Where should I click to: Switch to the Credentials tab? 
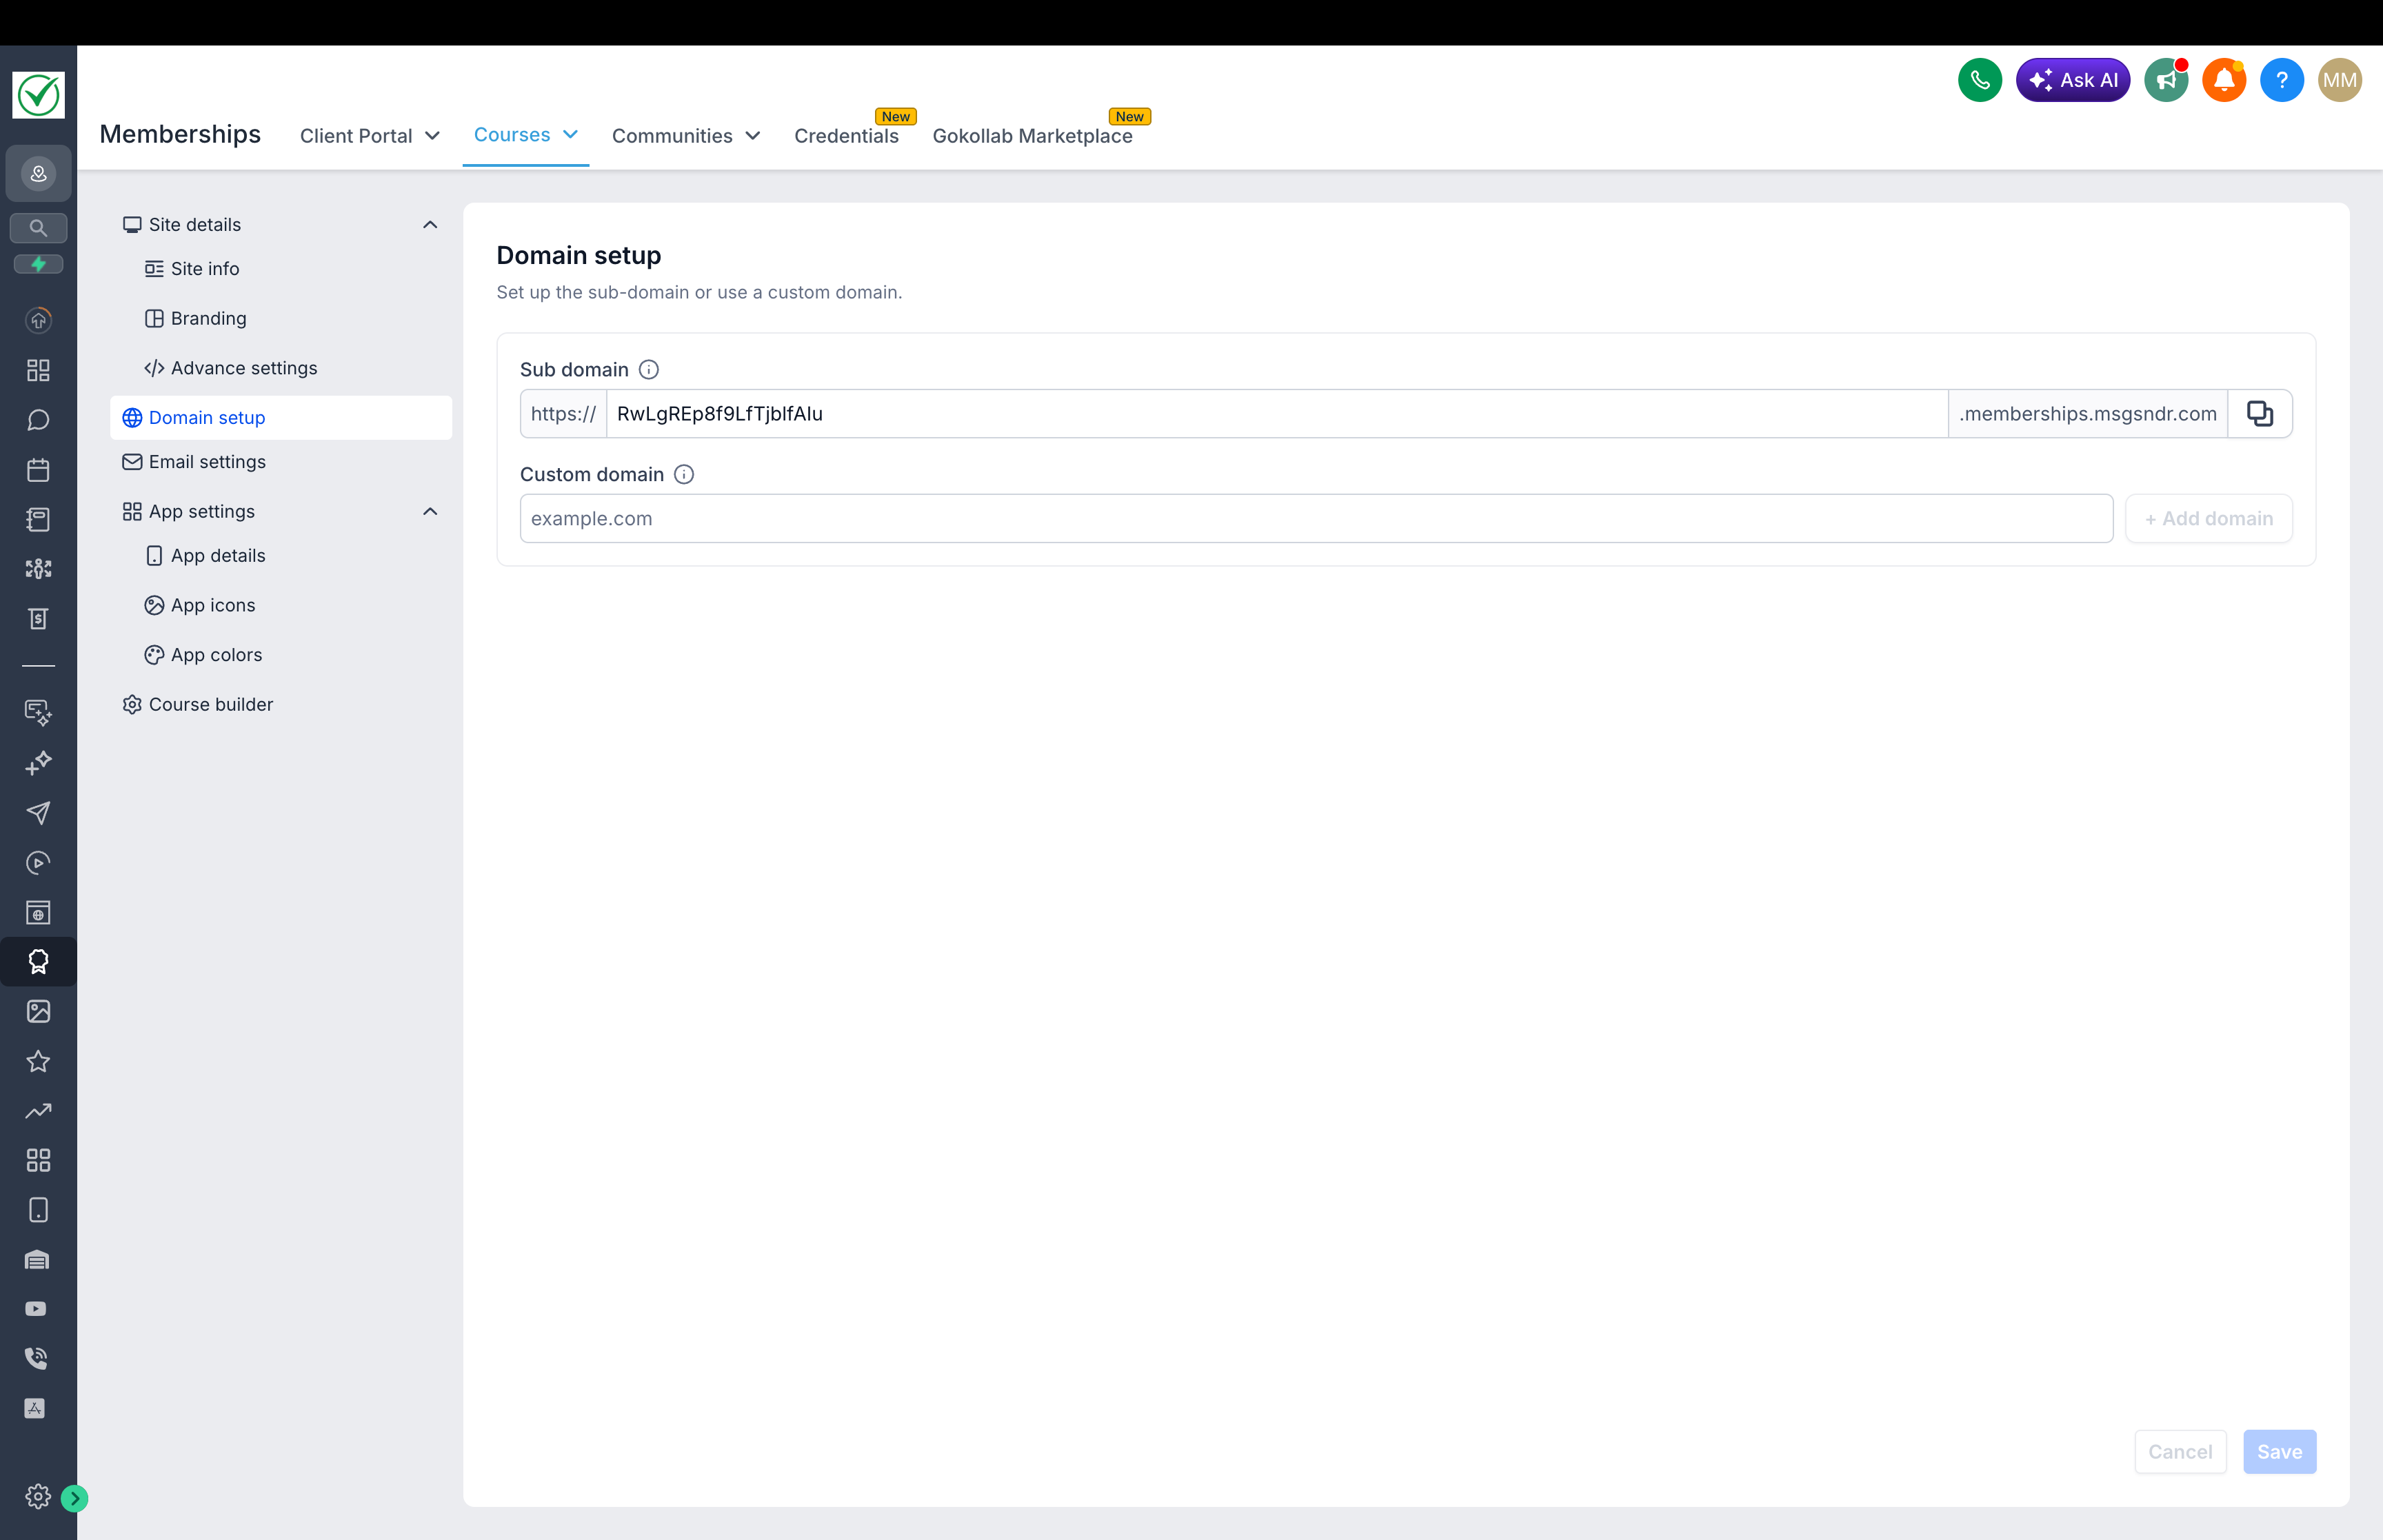[846, 136]
